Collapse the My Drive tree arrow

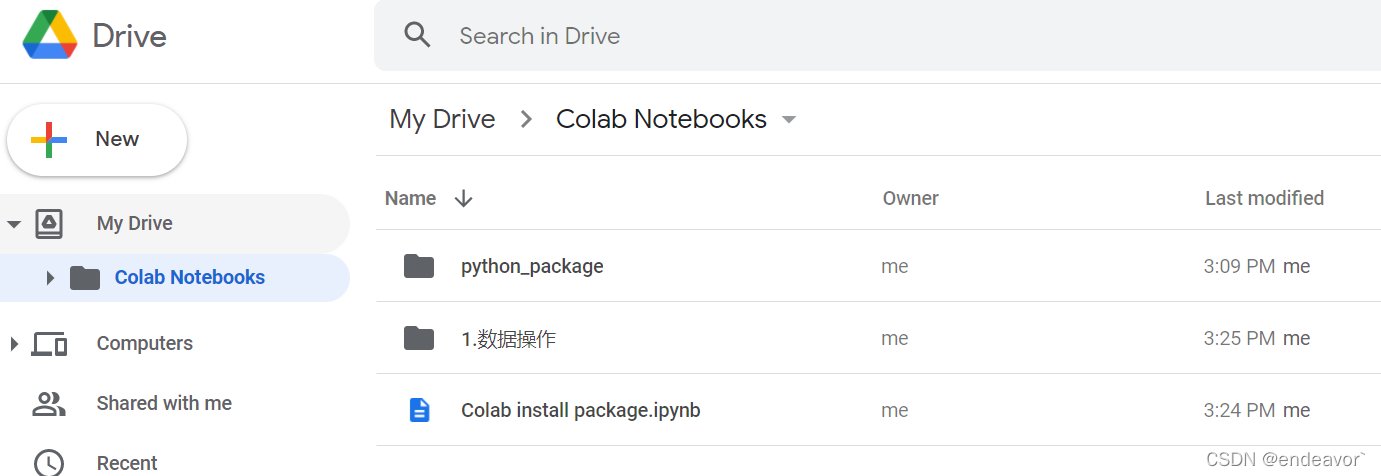[x=14, y=224]
